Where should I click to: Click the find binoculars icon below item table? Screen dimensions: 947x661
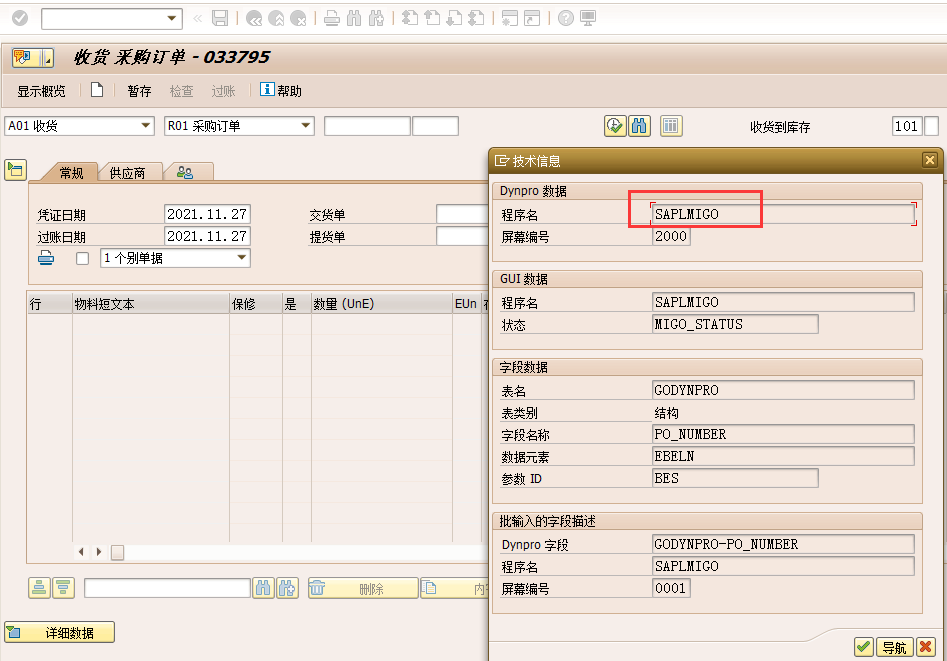point(263,588)
